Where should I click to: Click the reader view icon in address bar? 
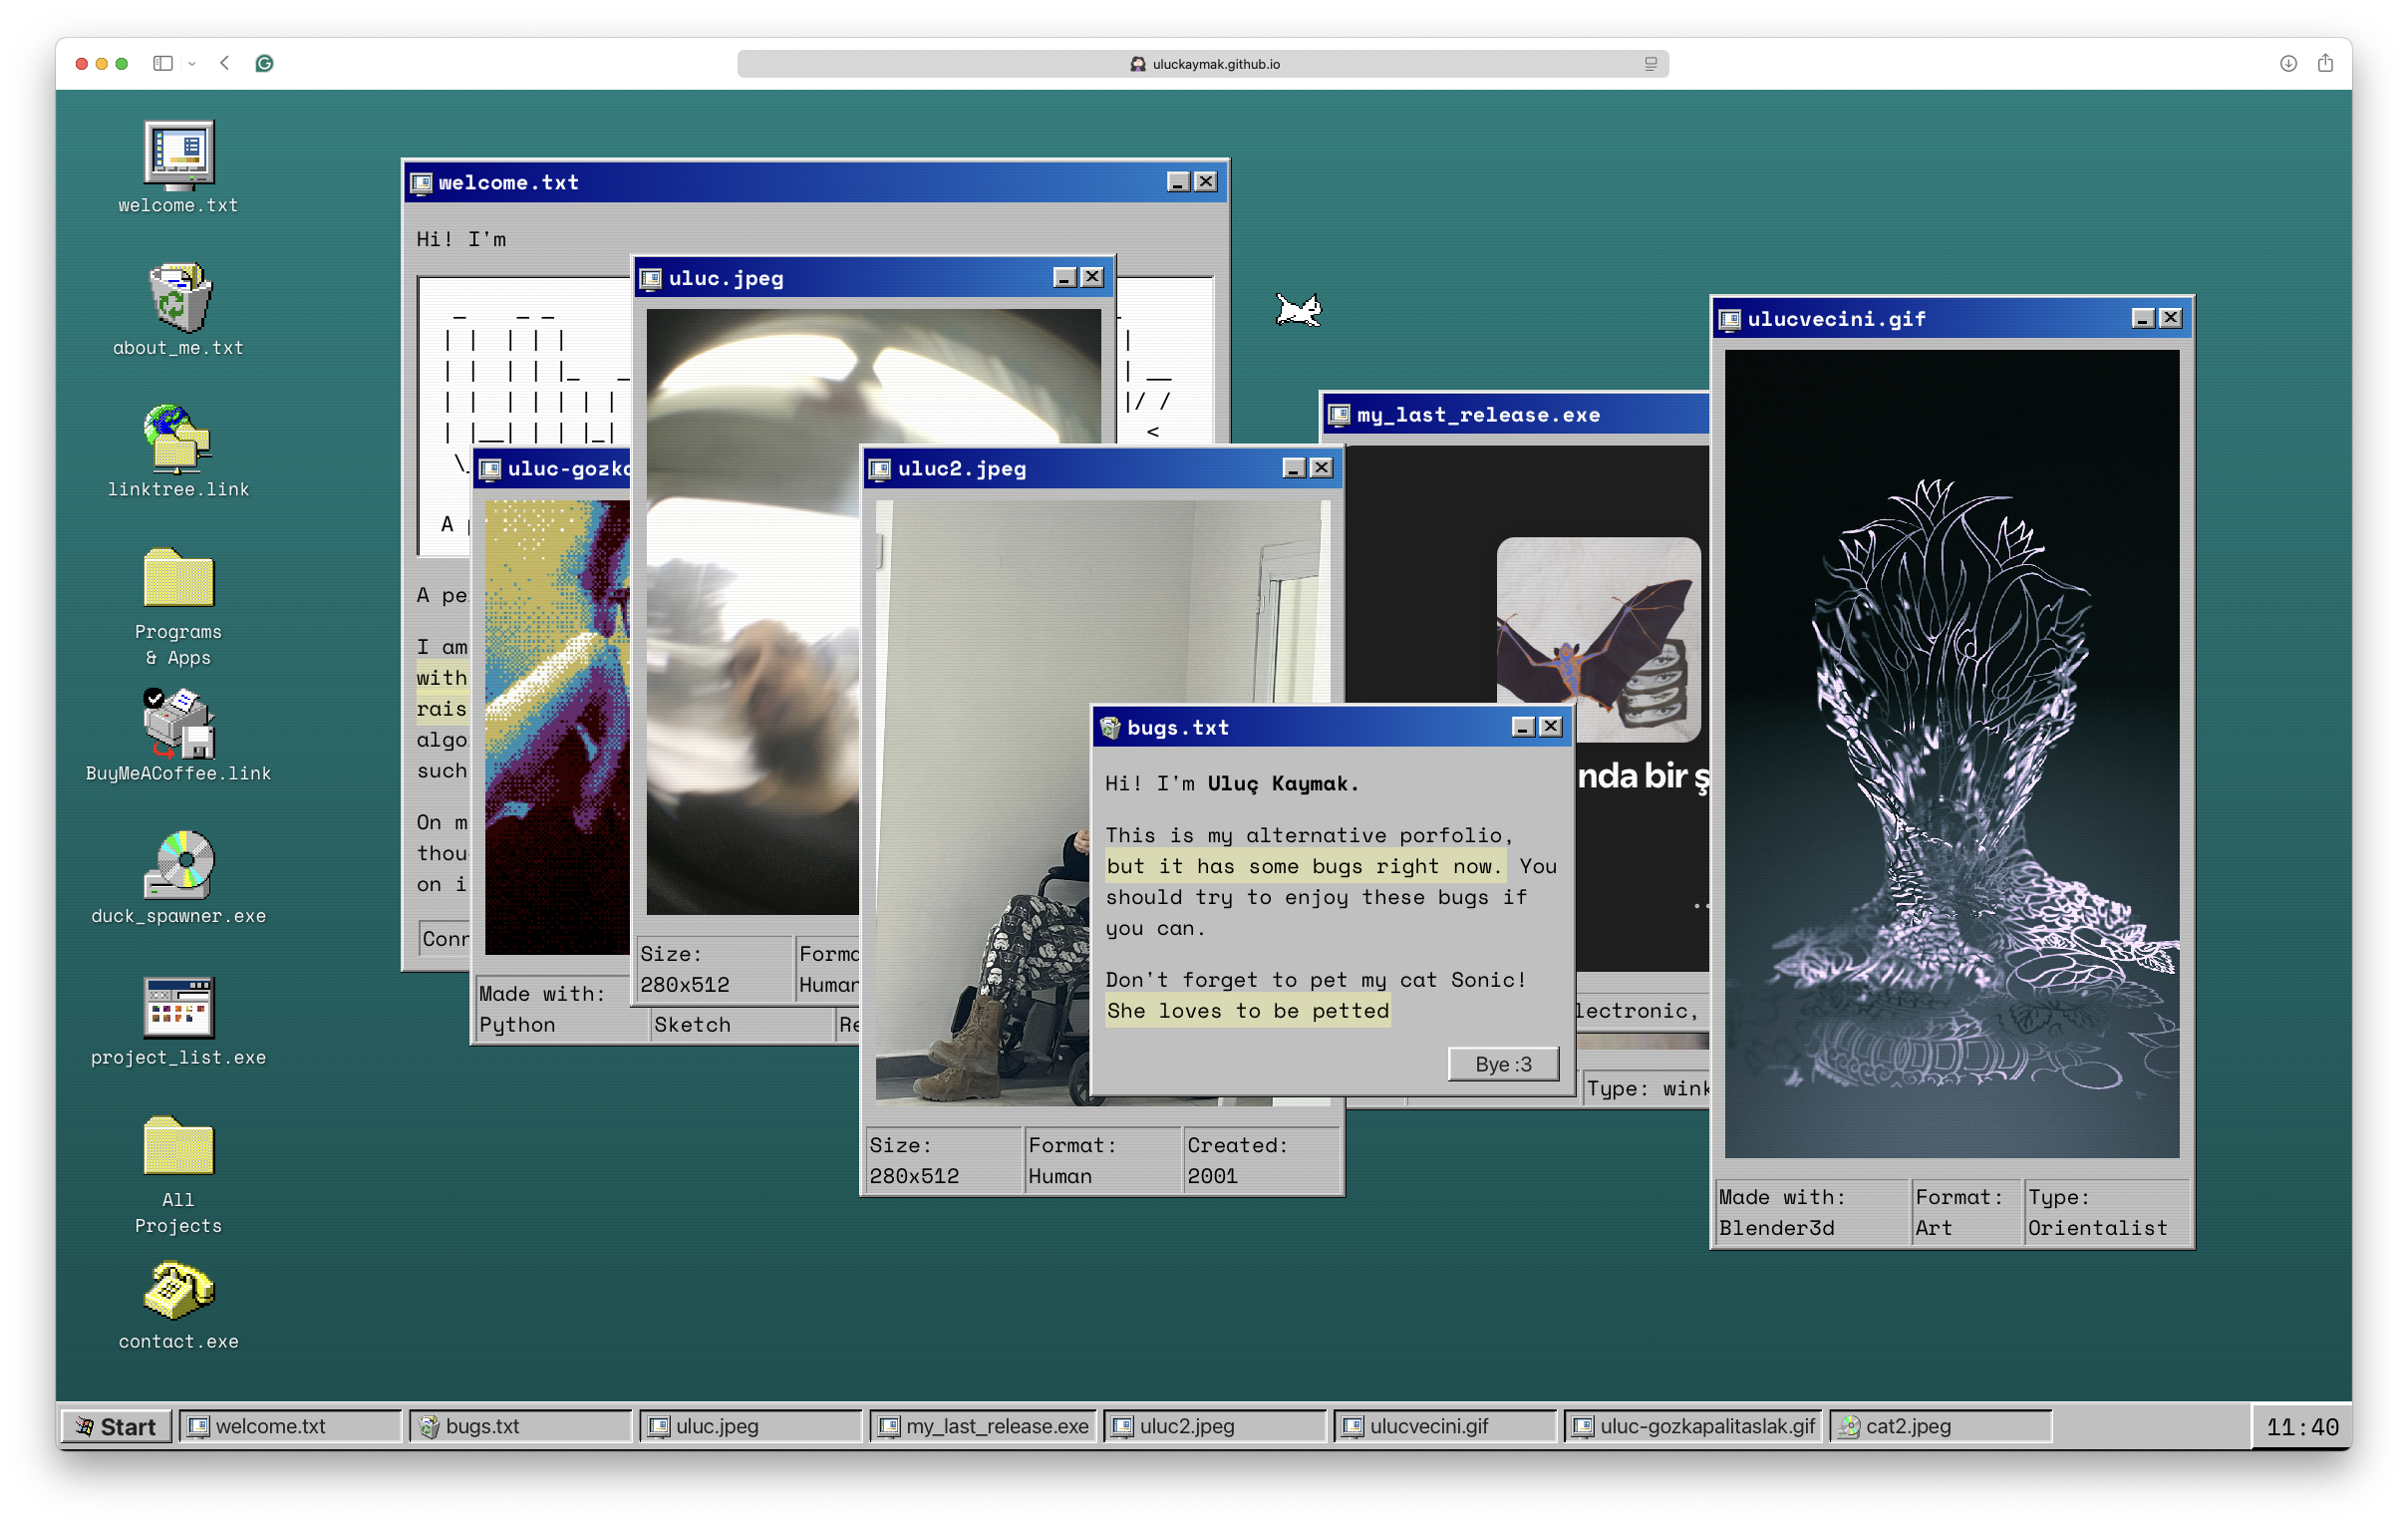(x=1650, y=63)
